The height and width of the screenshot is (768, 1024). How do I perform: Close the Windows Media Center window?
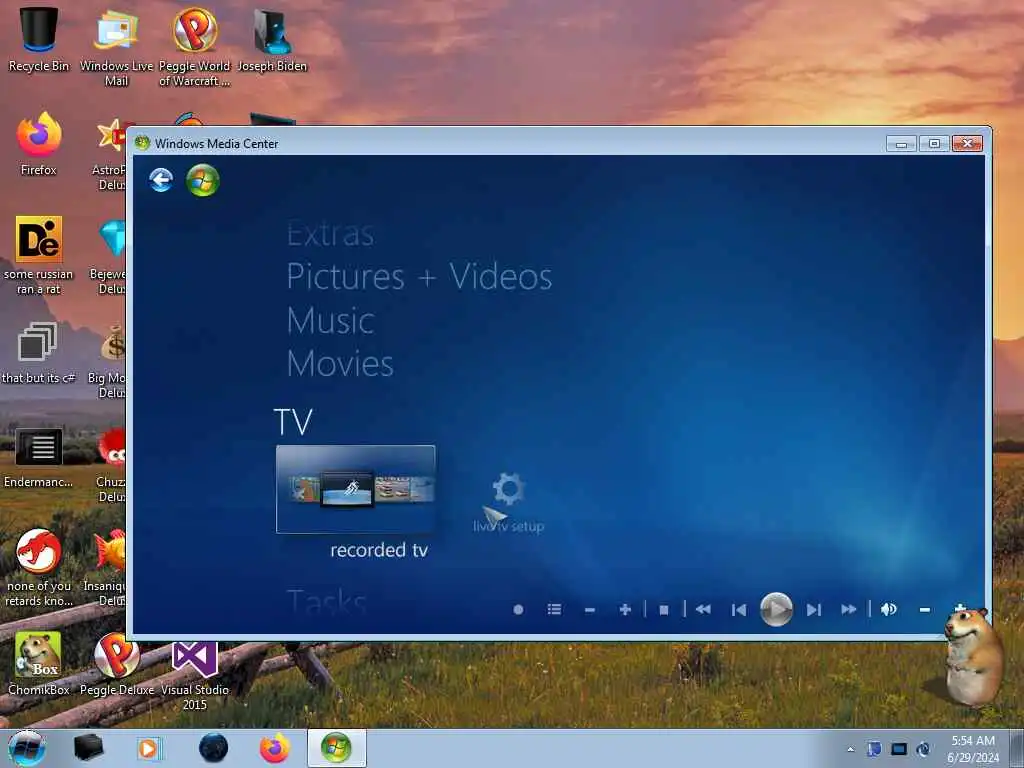[968, 144]
